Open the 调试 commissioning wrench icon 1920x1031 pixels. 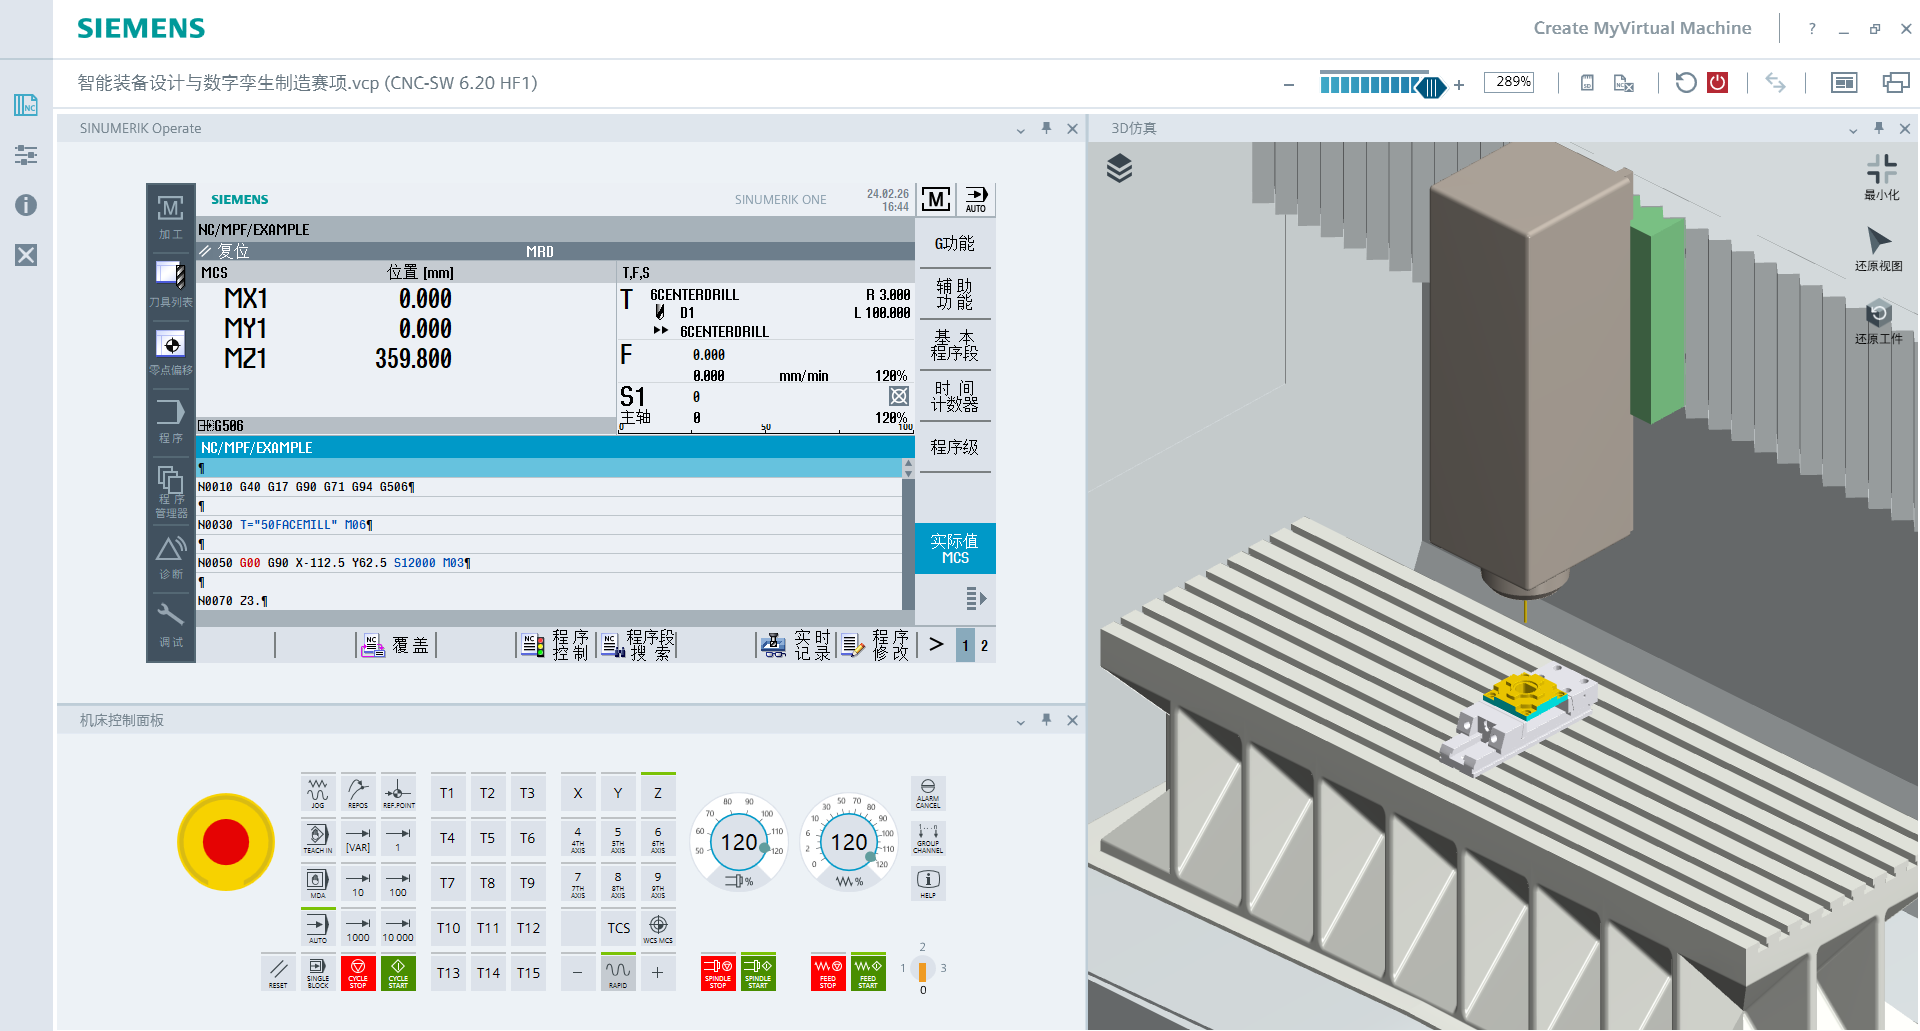point(171,624)
